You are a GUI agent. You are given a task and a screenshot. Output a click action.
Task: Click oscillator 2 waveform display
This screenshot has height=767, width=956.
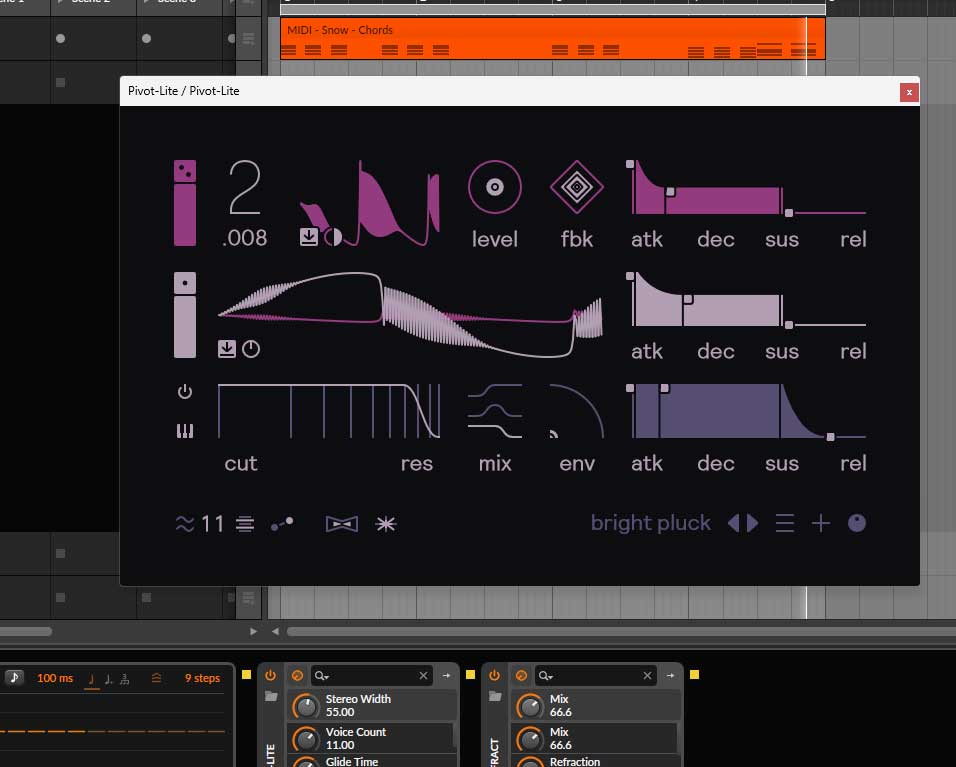pyautogui.click(x=410, y=315)
